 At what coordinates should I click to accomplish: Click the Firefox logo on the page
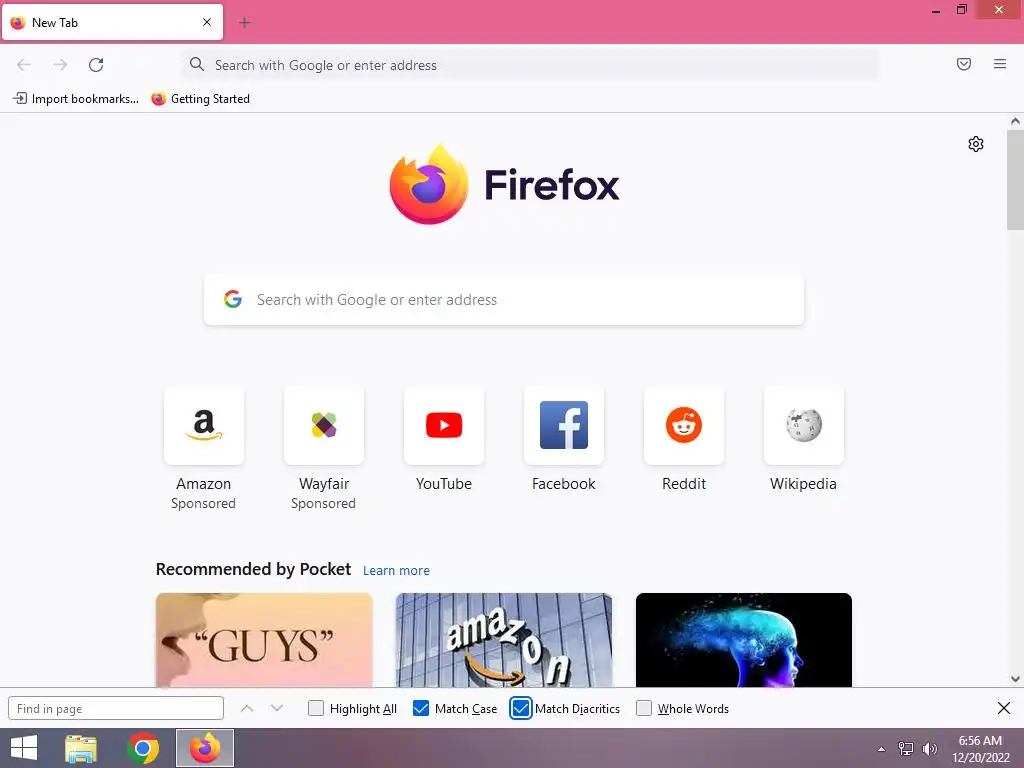click(x=429, y=185)
